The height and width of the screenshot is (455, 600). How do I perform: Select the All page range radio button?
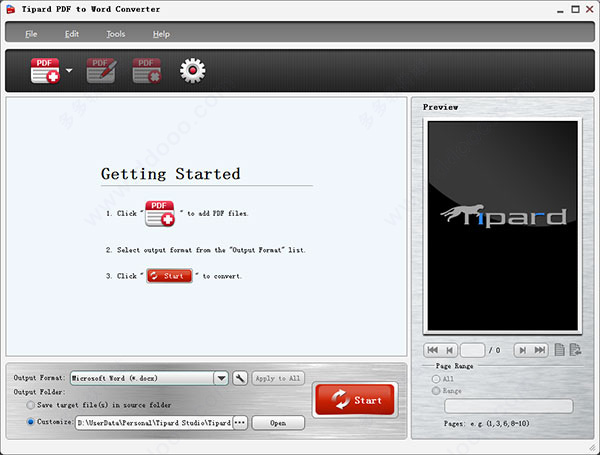click(x=436, y=379)
